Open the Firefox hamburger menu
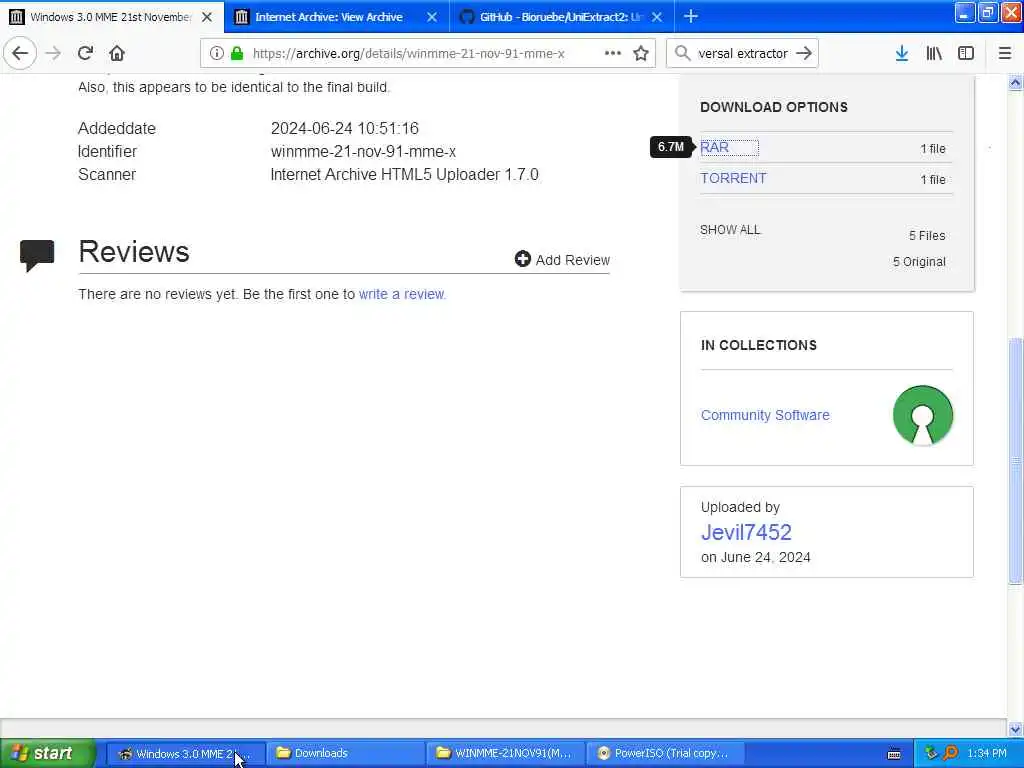 pyautogui.click(x=1004, y=53)
